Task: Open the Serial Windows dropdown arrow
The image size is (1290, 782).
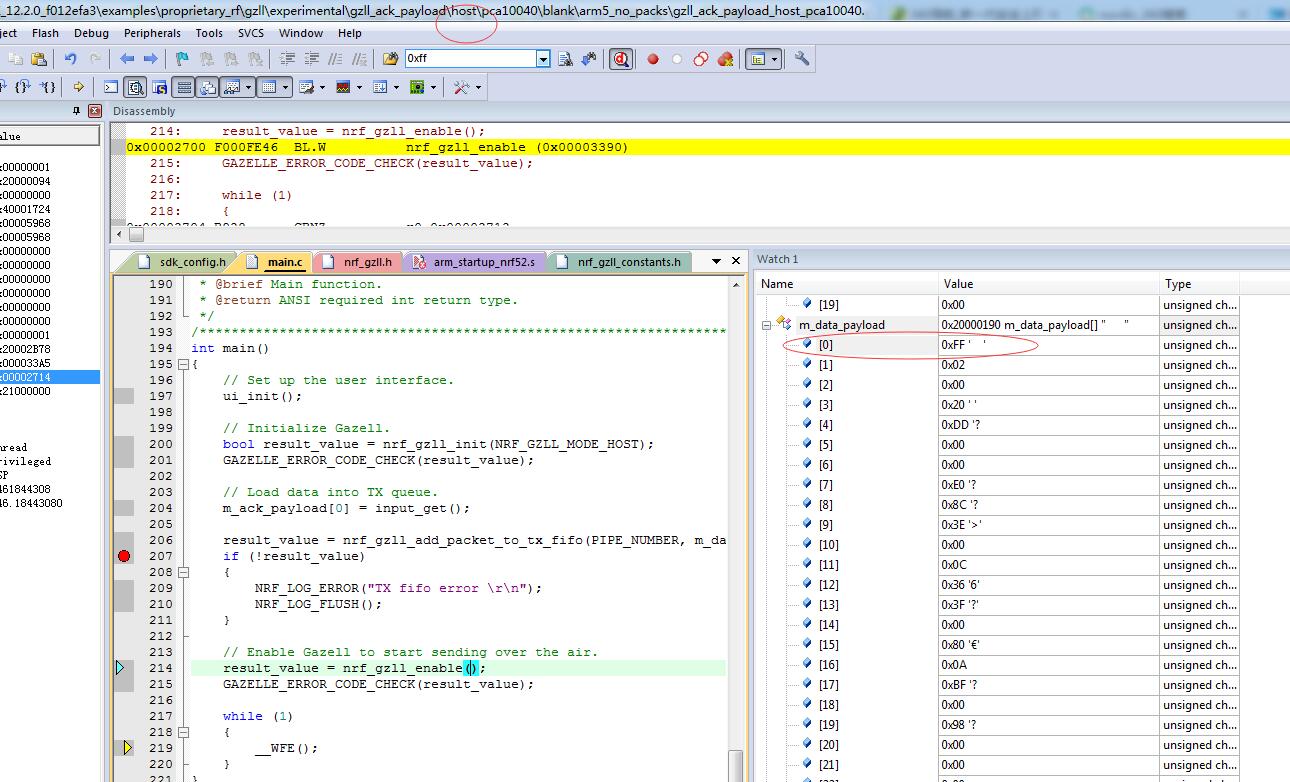Action: [x=322, y=87]
